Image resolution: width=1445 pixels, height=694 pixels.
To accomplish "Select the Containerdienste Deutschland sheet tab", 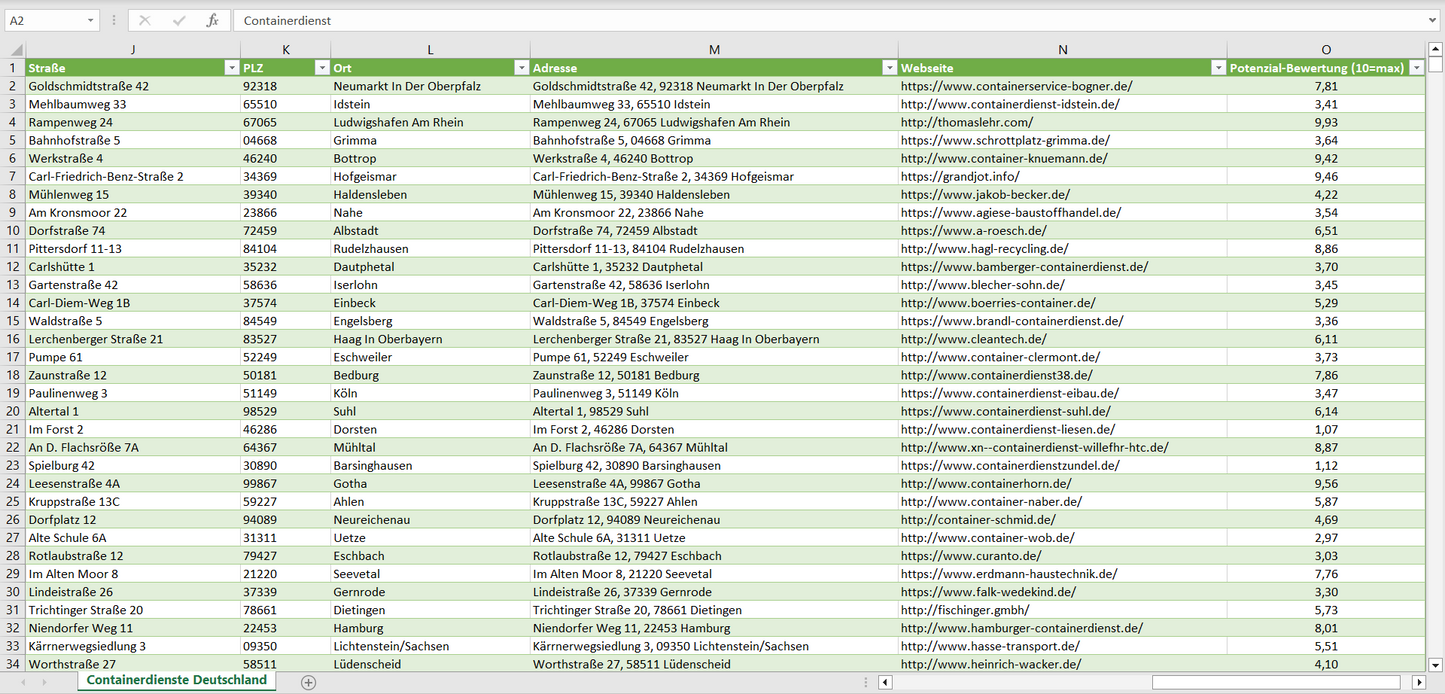I will [177, 680].
